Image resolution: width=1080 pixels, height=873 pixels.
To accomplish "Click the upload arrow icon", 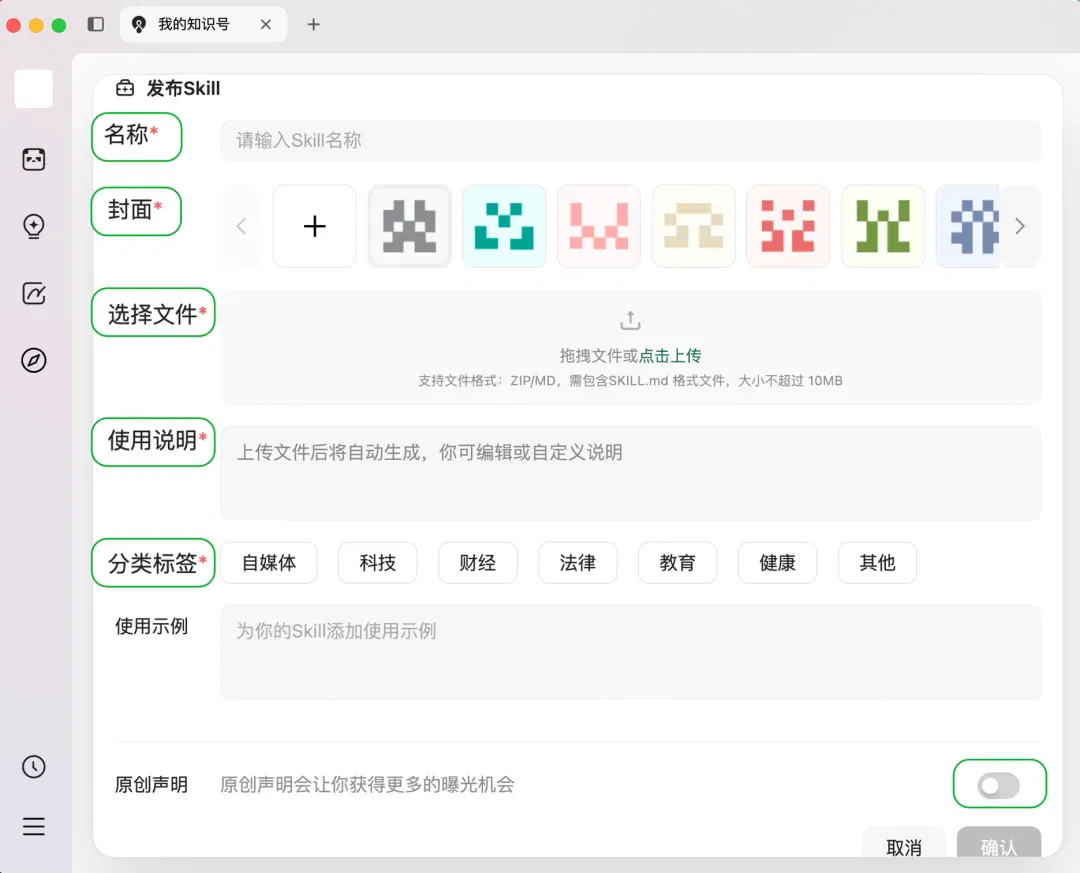I will pos(630,320).
